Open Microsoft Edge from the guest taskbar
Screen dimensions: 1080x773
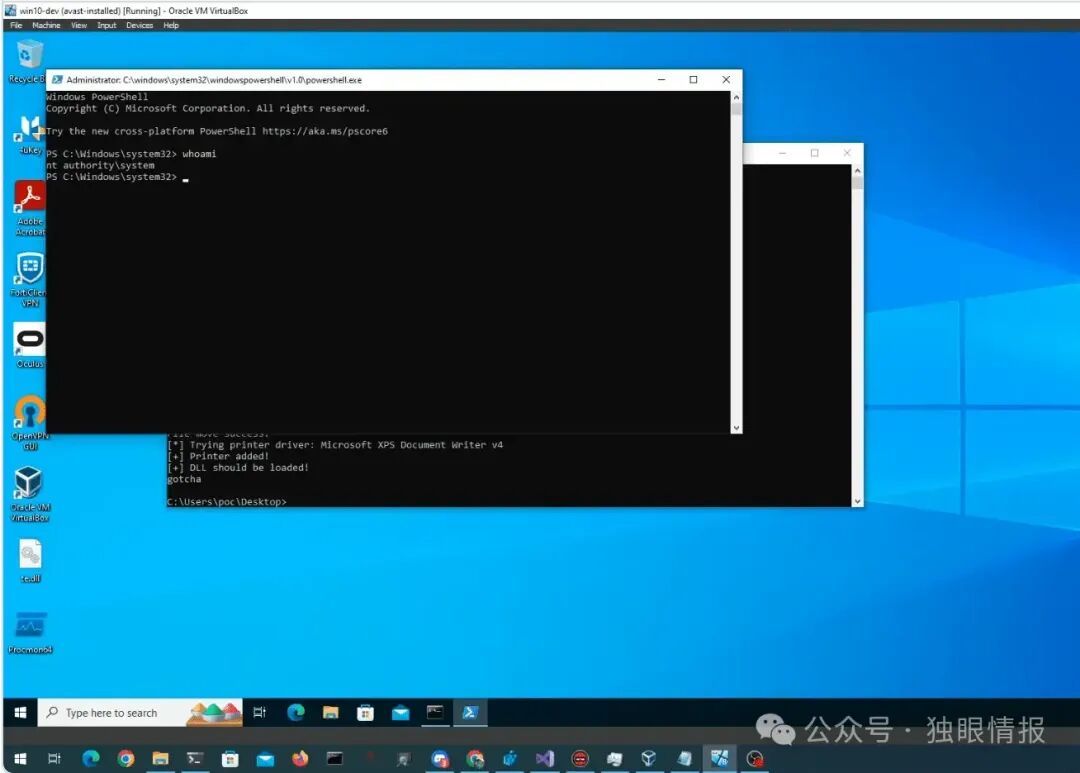pos(295,712)
